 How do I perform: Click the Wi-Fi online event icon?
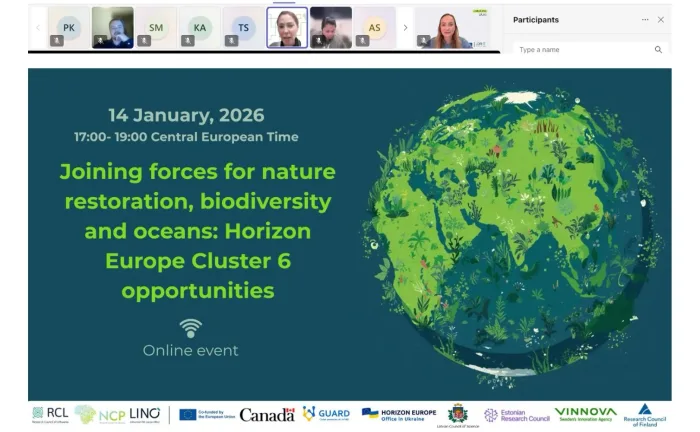[x=190, y=328]
